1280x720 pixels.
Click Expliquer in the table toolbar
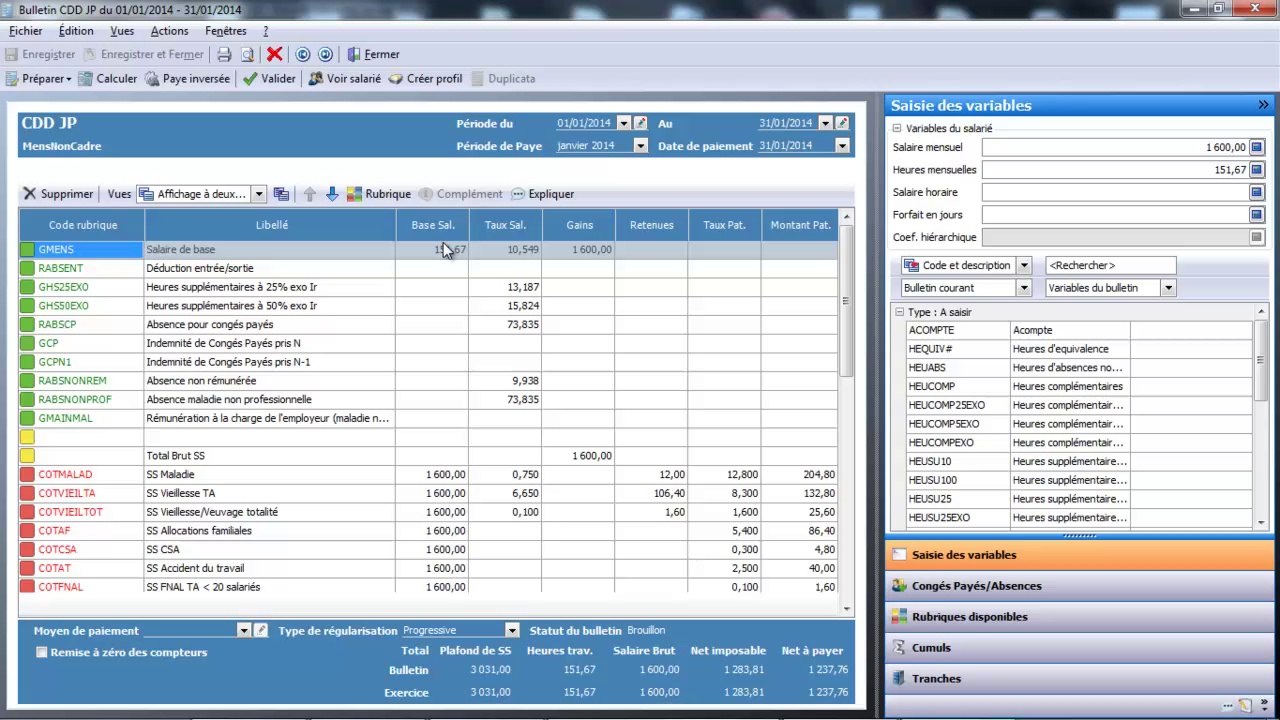pos(542,194)
